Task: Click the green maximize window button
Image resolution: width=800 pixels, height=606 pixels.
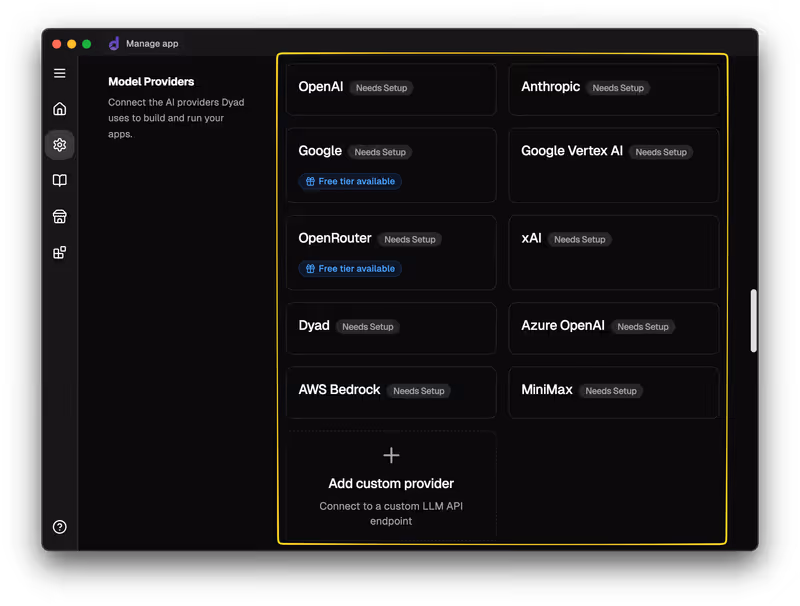Action: 87,44
